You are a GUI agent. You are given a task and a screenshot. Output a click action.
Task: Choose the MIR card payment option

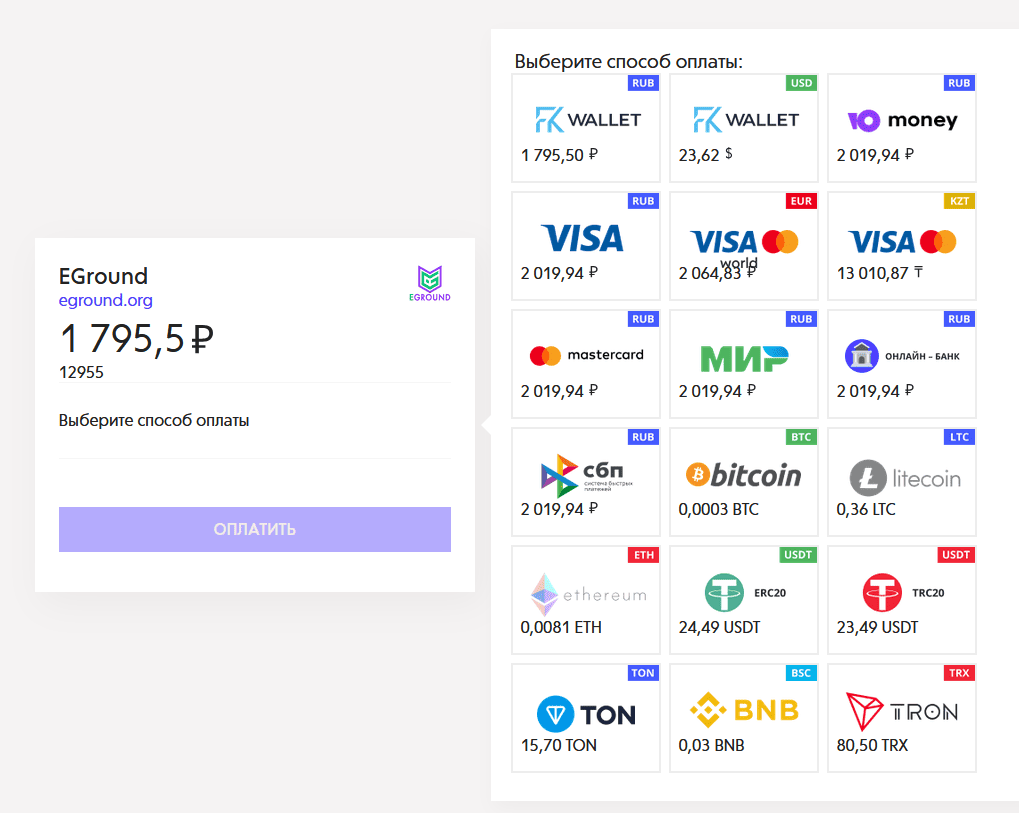tap(743, 364)
